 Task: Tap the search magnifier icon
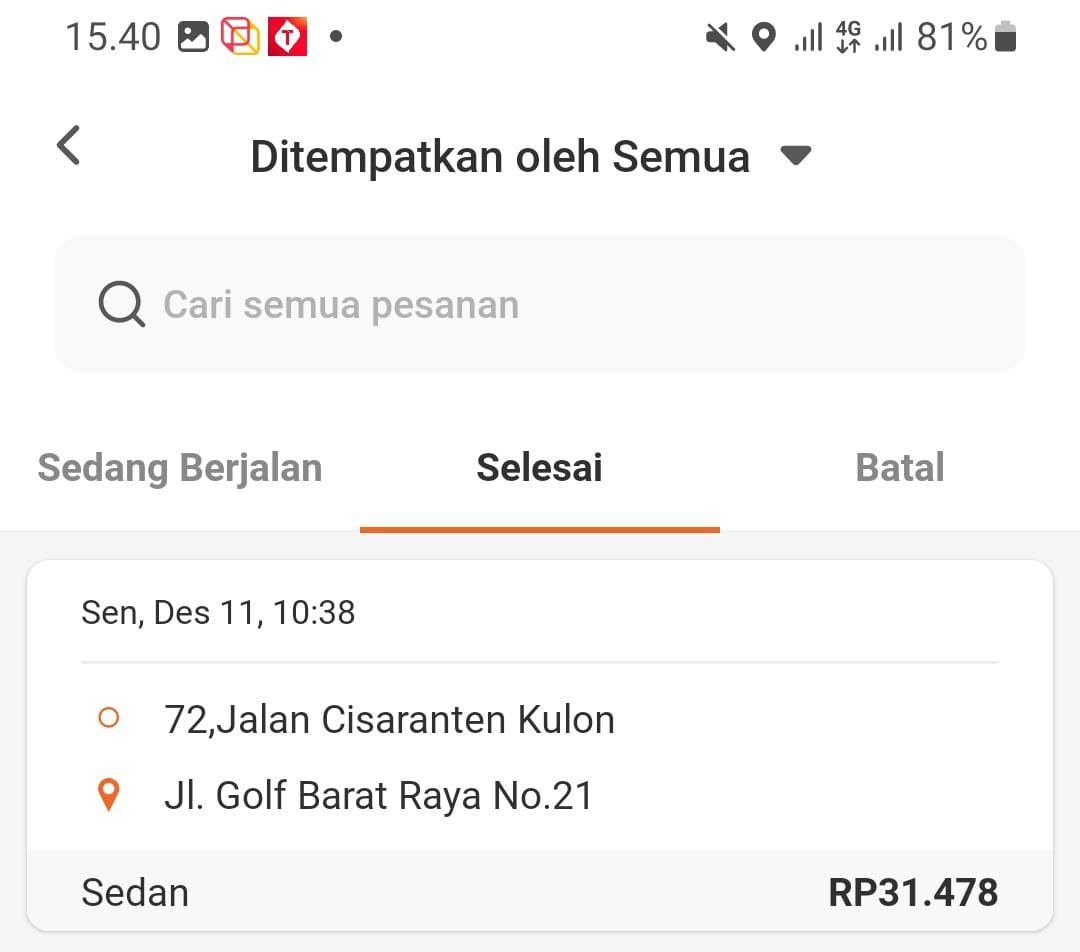(x=122, y=304)
